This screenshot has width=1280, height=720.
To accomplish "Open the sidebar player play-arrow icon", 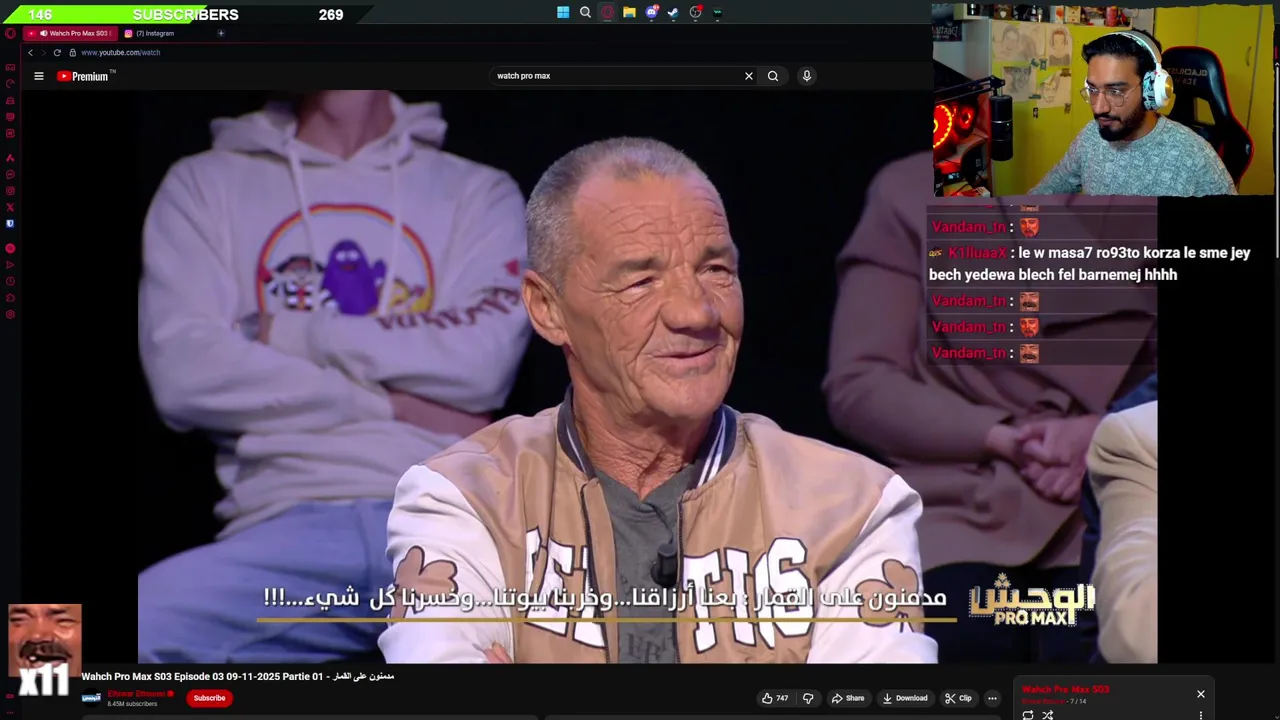I will tap(11, 265).
